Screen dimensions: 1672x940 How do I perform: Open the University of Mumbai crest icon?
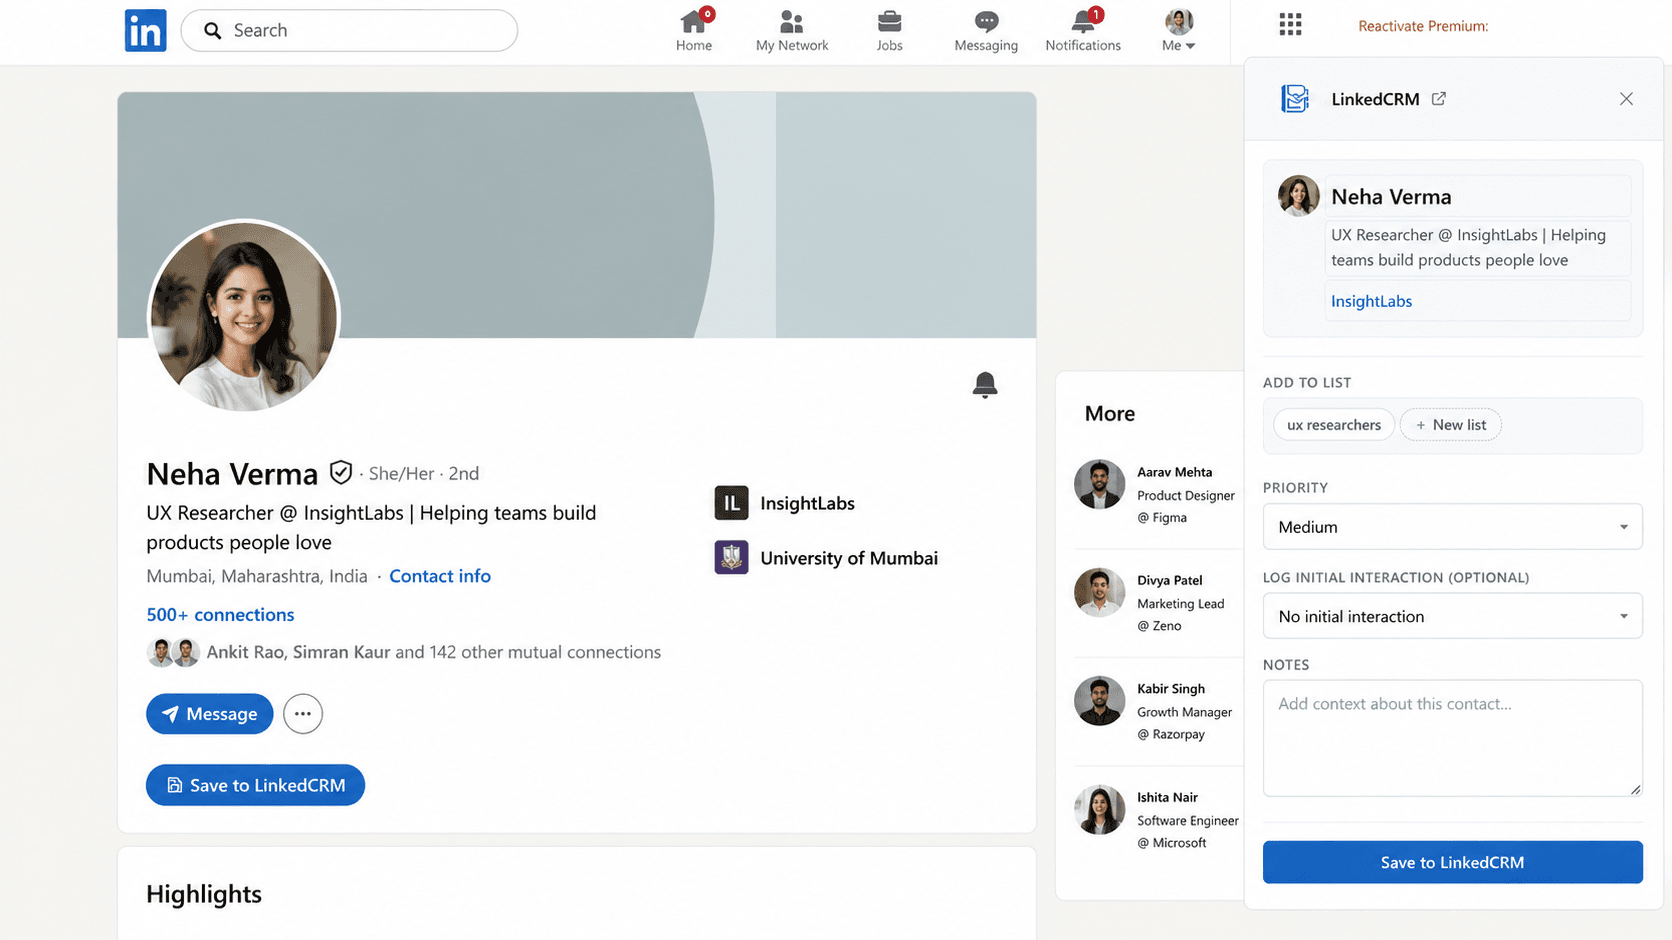click(731, 557)
